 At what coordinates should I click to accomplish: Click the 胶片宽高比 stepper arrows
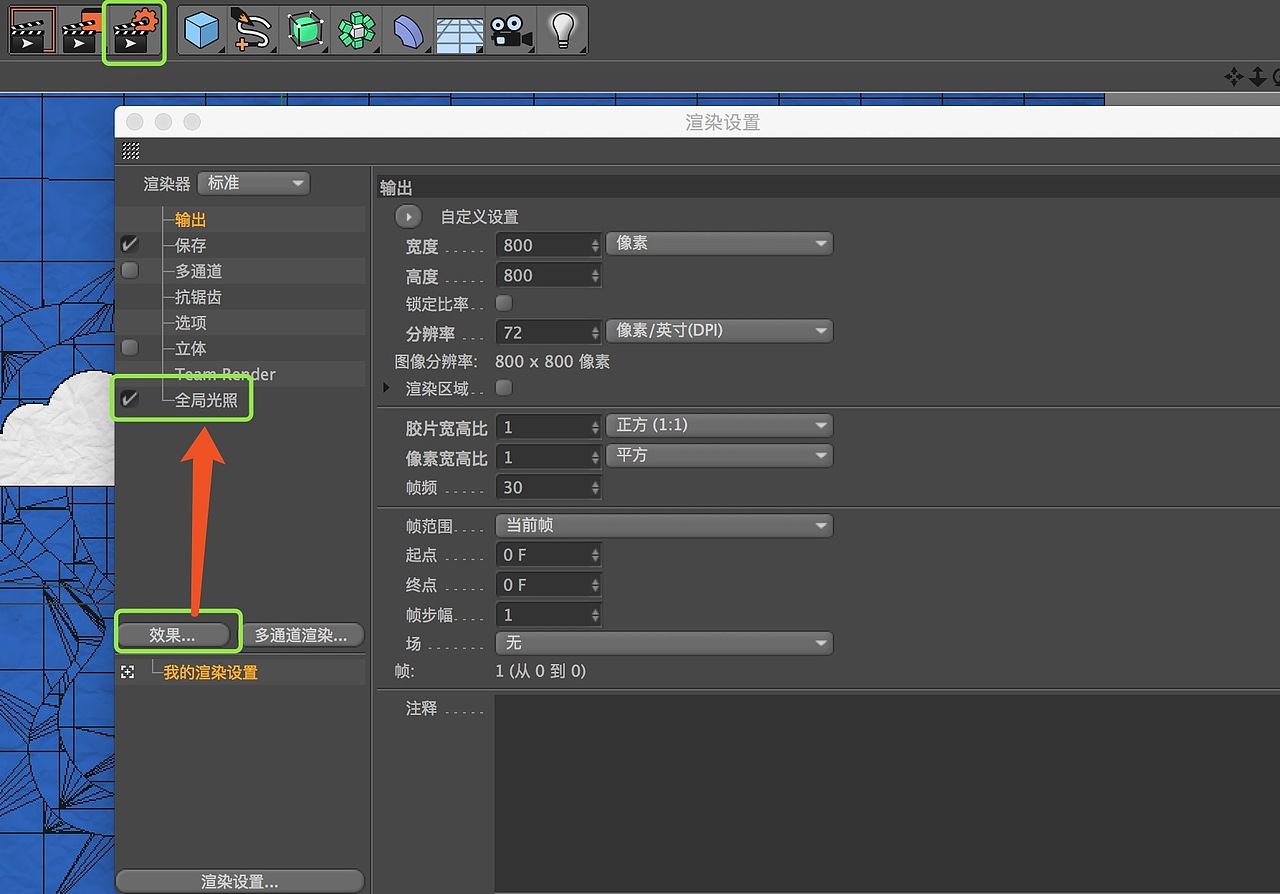(596, 427)
